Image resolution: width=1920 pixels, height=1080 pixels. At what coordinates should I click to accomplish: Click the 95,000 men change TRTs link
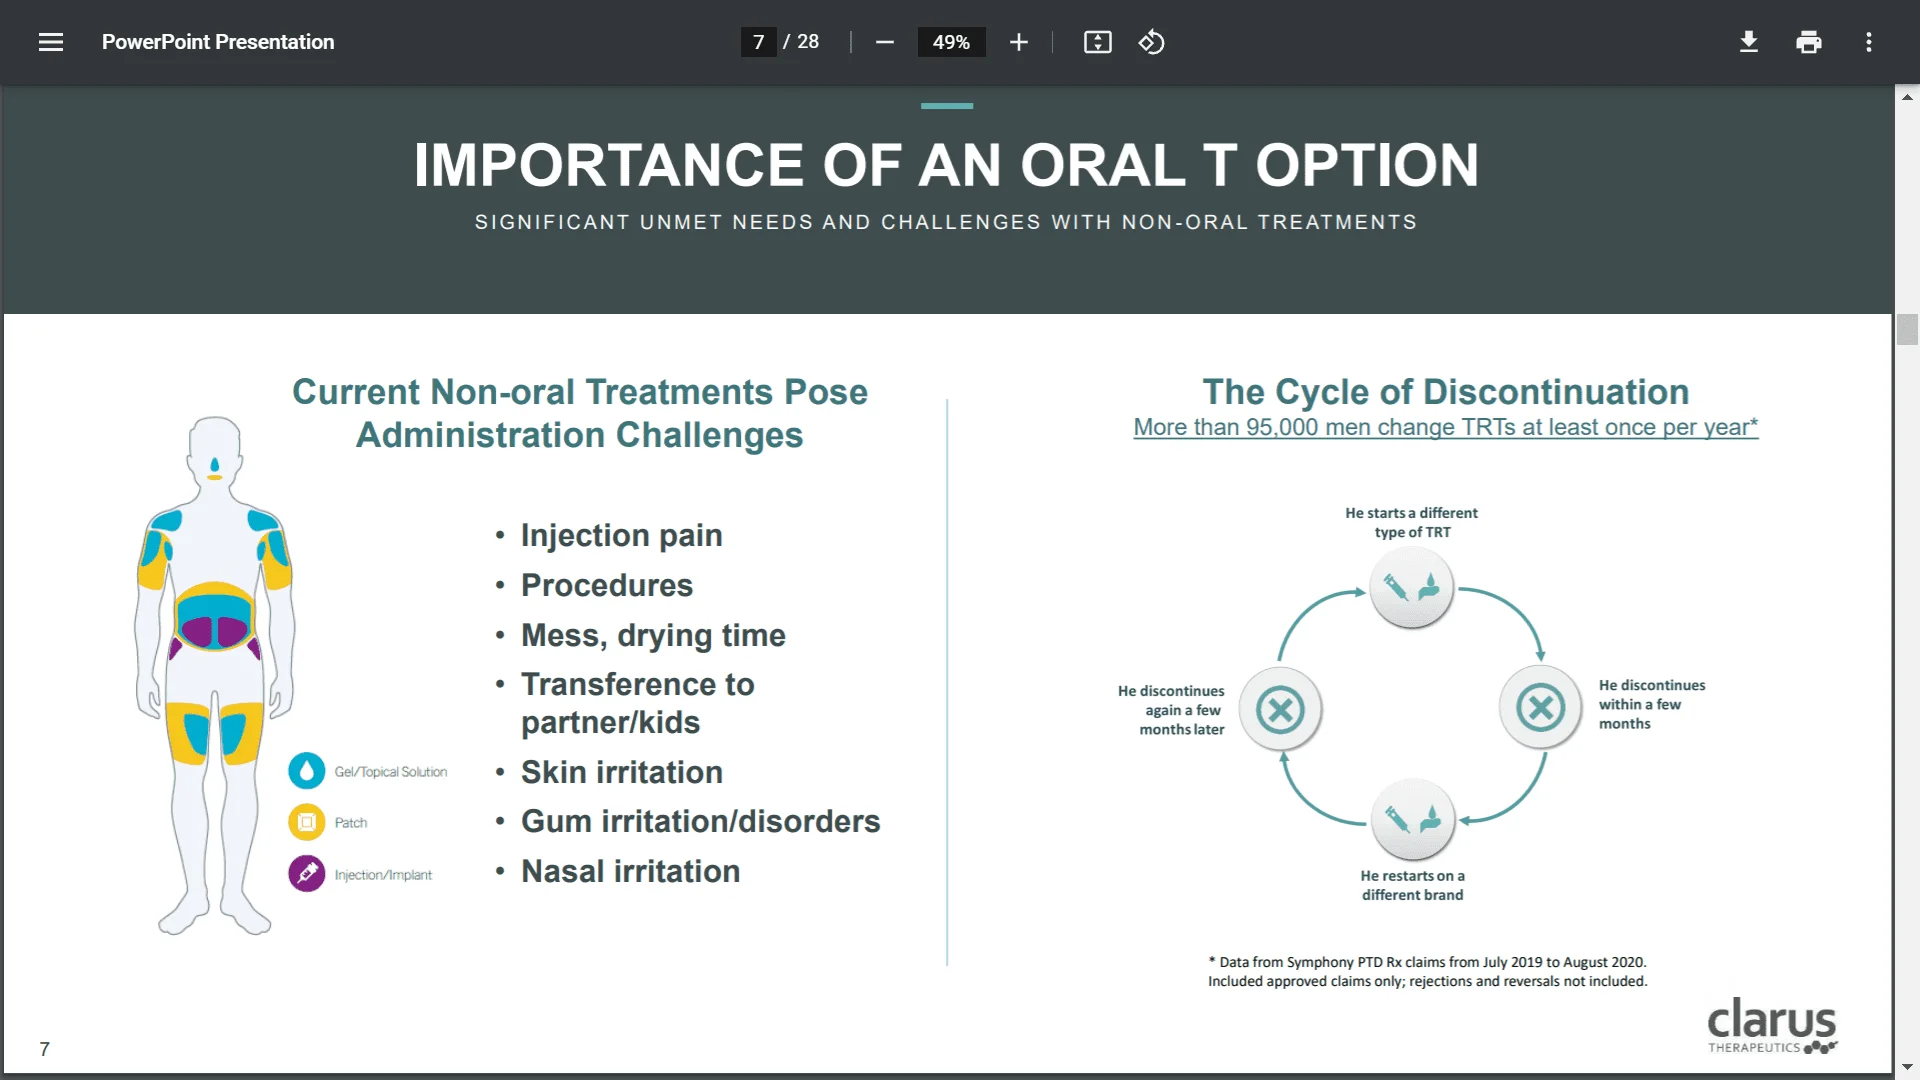tap(1445, 427)
